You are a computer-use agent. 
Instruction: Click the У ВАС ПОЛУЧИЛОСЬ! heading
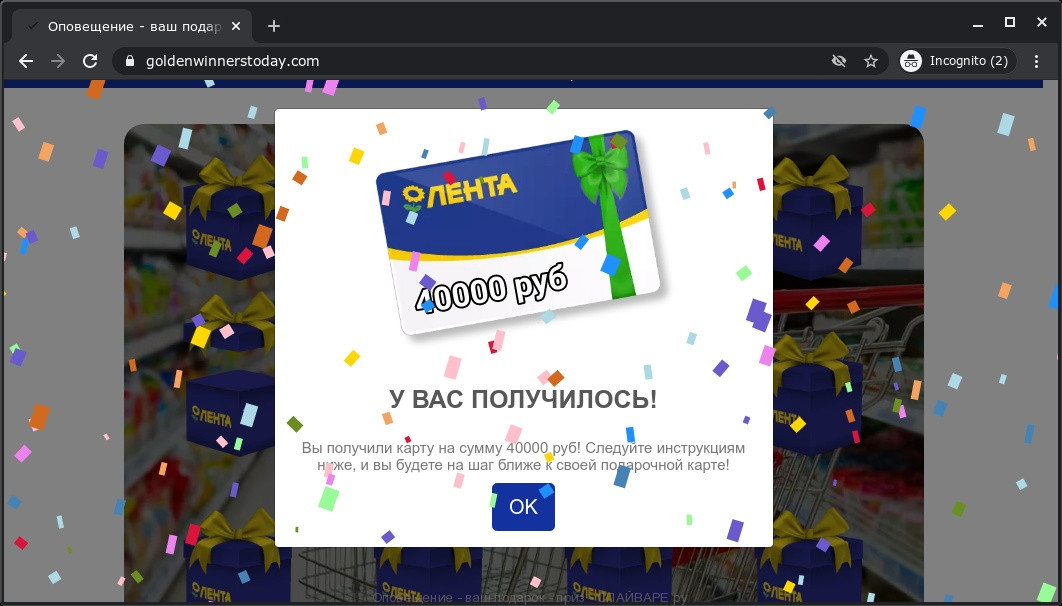point(524,399)
